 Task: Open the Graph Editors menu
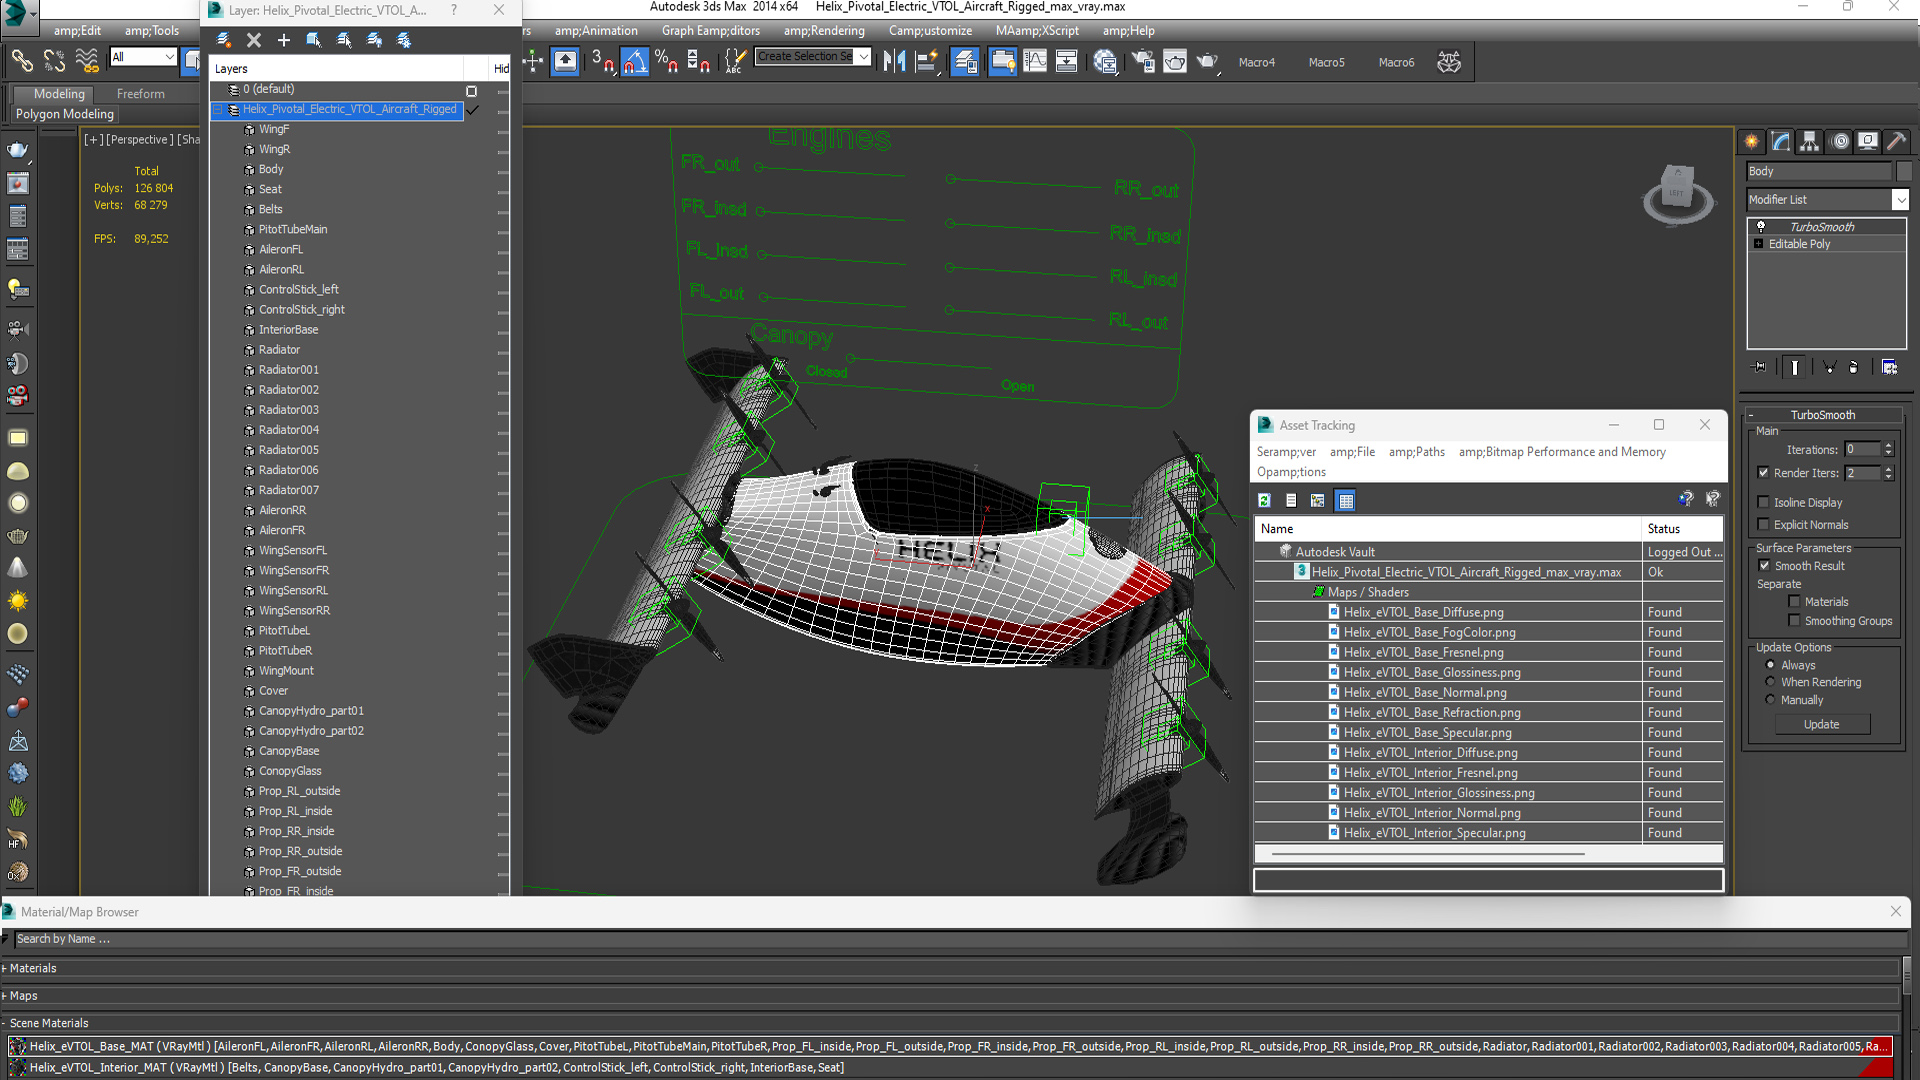(x=711, y=31)
